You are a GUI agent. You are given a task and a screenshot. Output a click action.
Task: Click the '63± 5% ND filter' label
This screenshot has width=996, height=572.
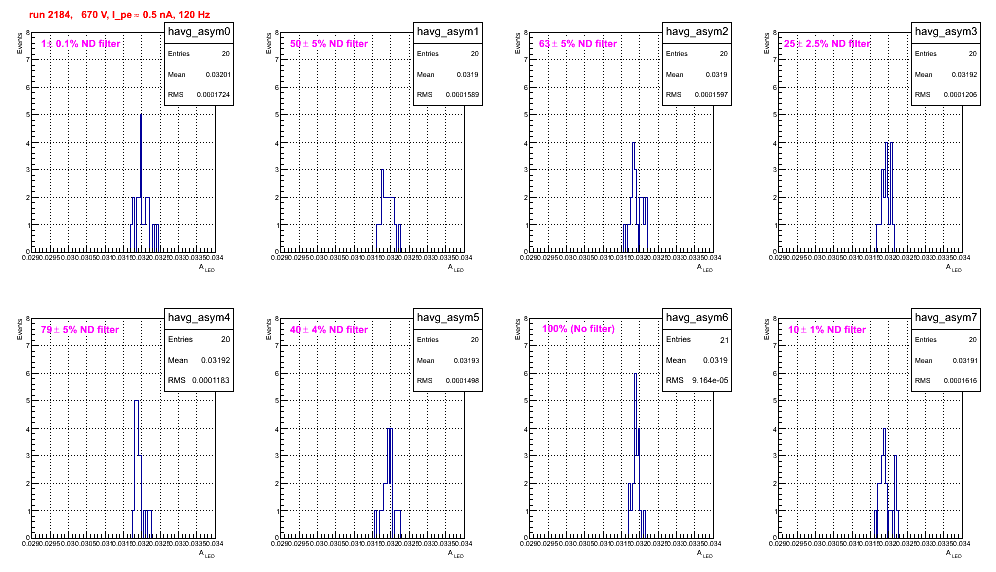pos(578,44)
